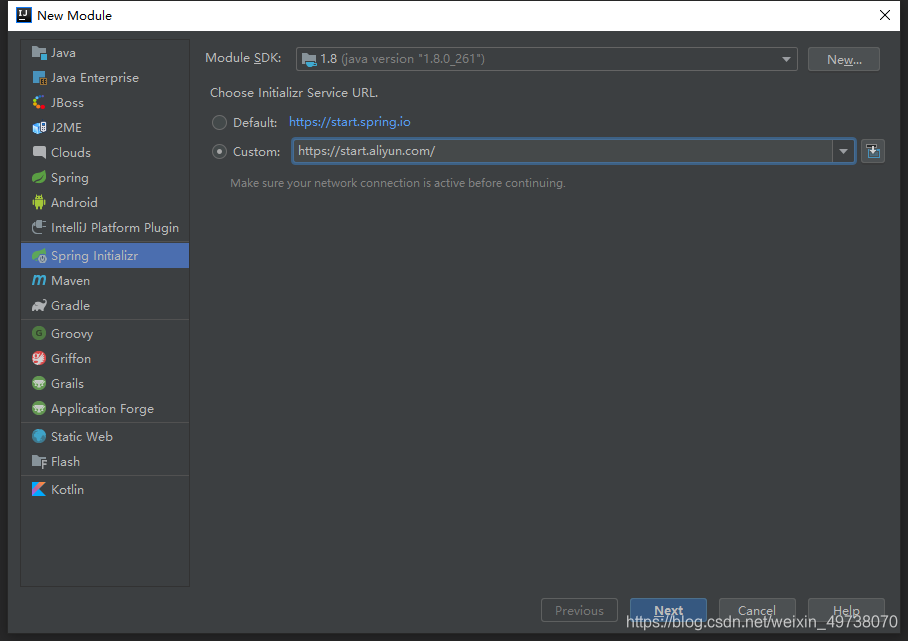The width and height of the screenshot is (908, 641).
Task: Click the Spring Initializr icon
Action: [x=39, y=255]
